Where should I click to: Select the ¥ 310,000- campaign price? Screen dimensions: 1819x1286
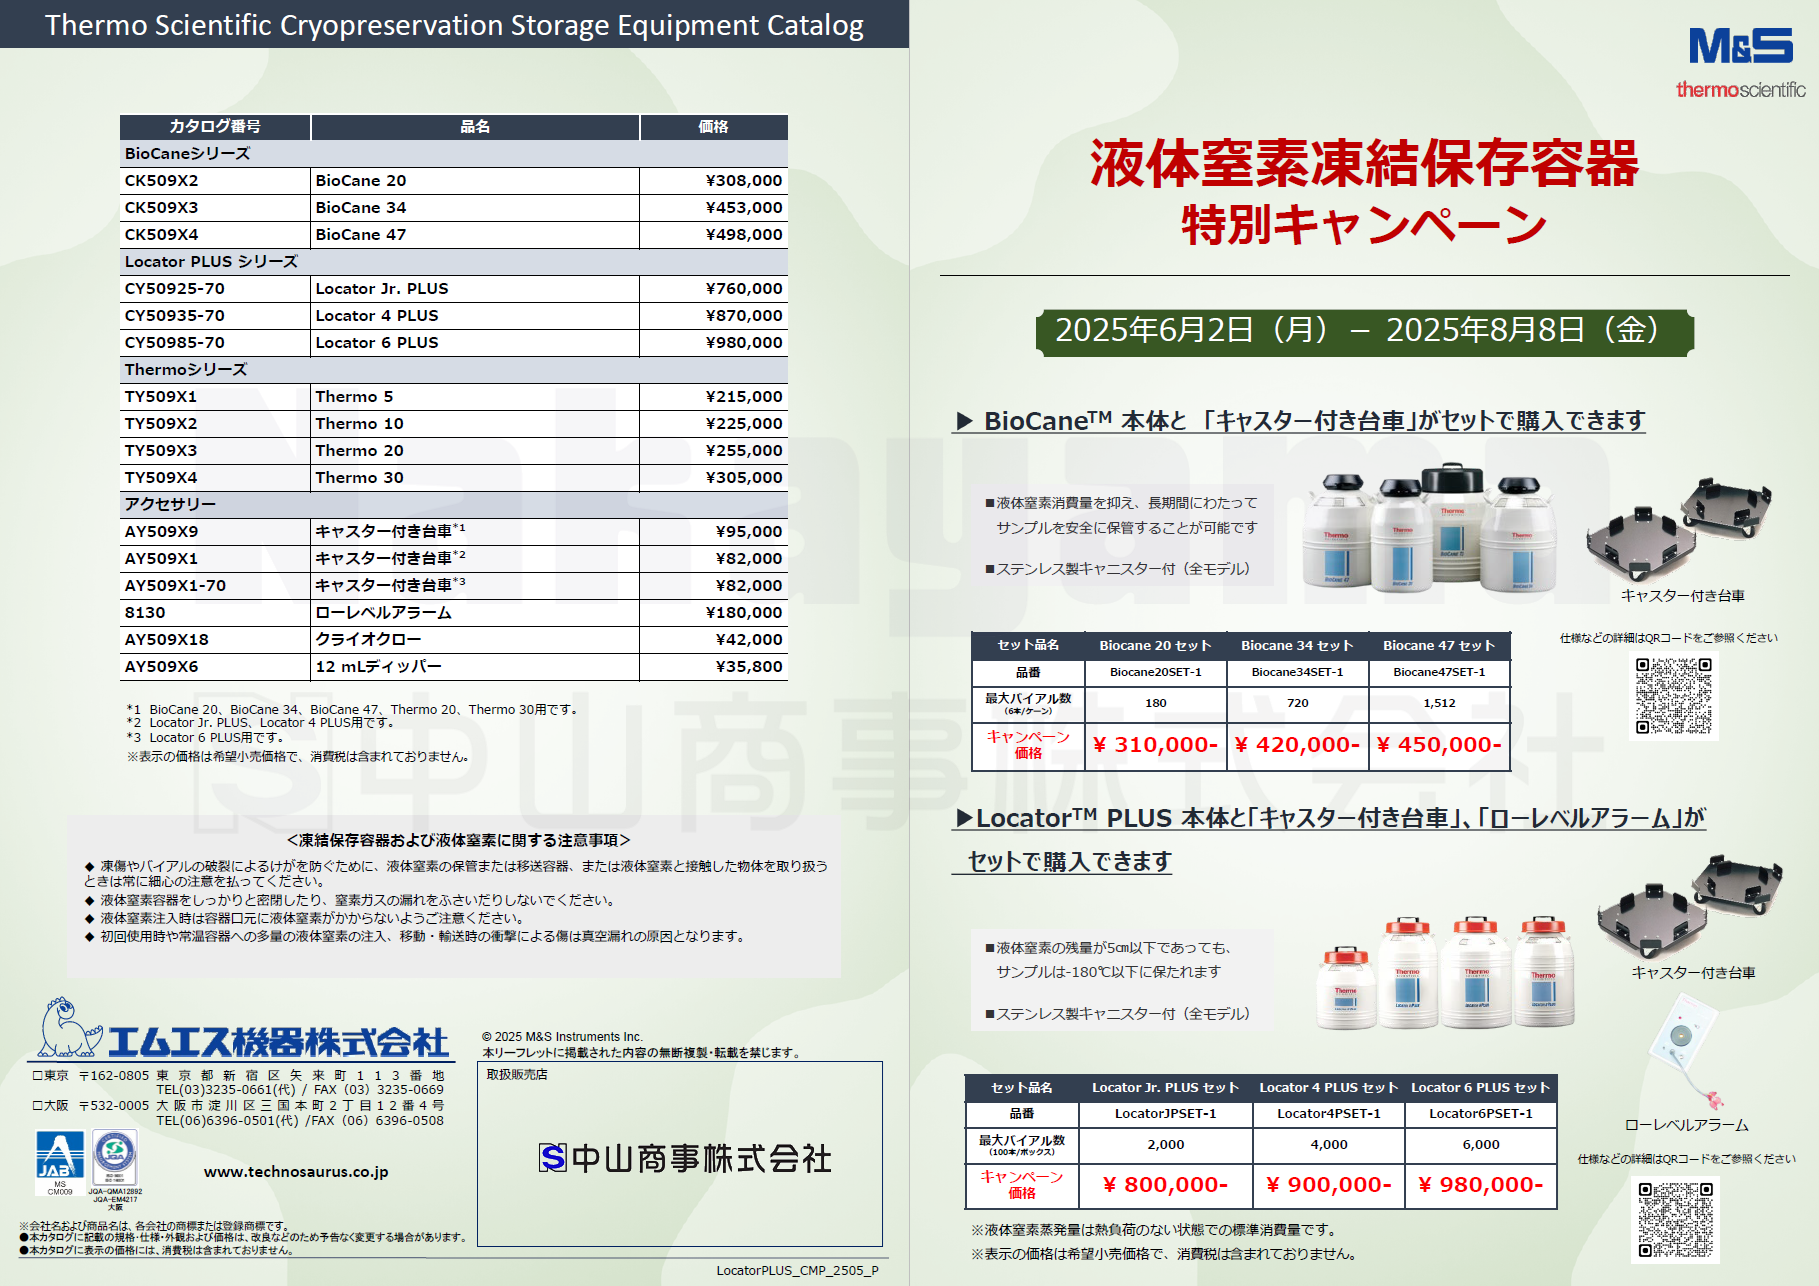pyautogui.click(x=1156, y=745)
